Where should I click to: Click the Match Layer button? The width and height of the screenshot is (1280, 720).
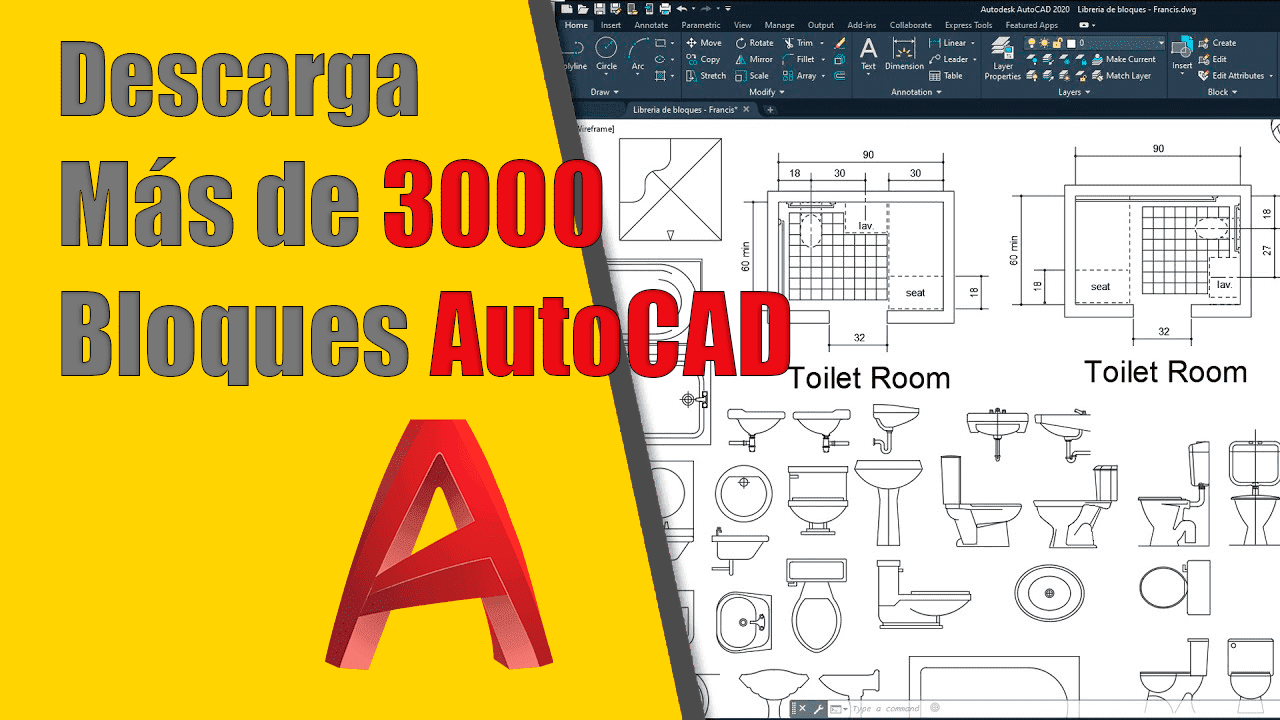1121,75
